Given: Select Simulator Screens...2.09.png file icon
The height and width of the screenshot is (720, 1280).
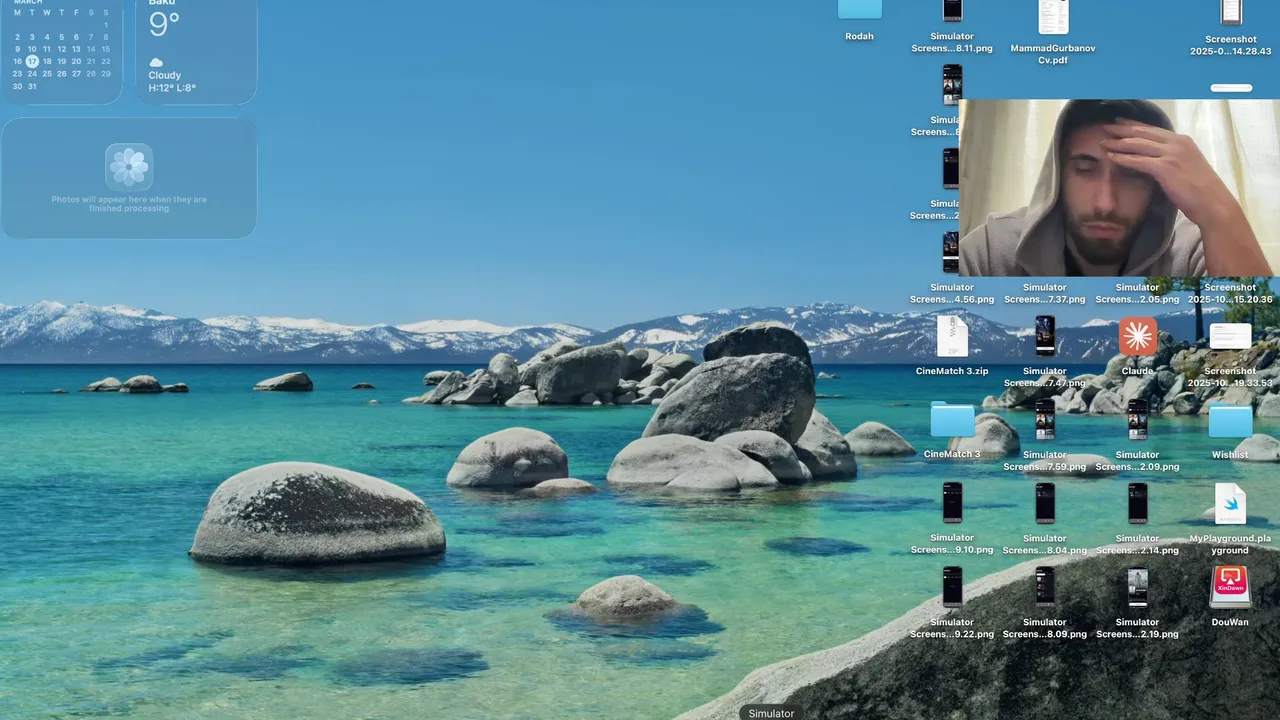Looking at the screenshot, I should tap(1137, 420).
